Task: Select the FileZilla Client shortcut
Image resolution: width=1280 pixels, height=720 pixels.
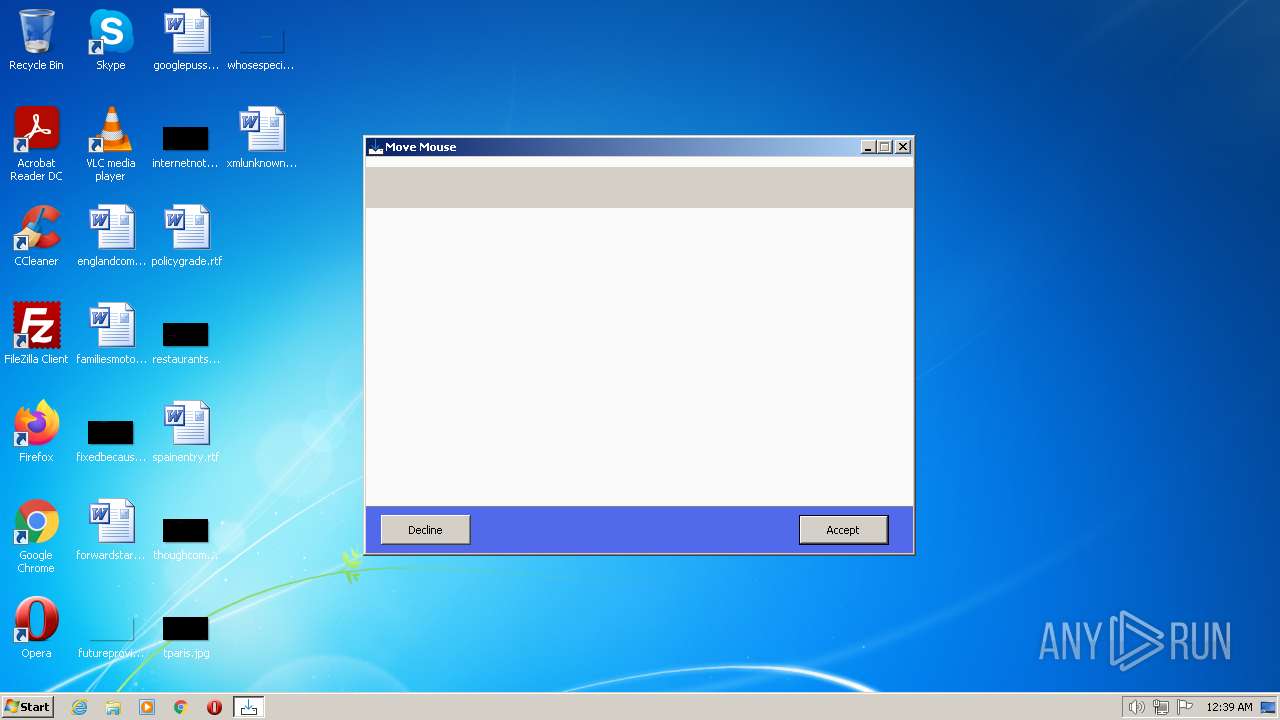Action: point(36,334)
